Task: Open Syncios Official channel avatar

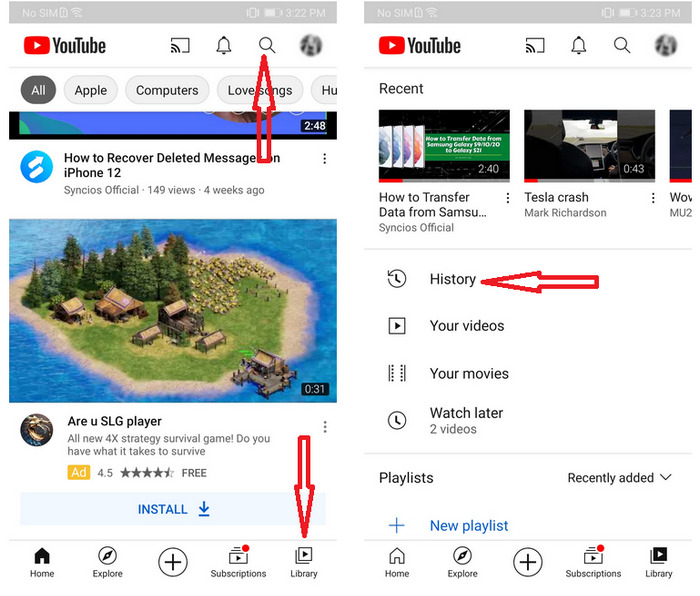Action: pyautogui.click(x=37, y=167)
